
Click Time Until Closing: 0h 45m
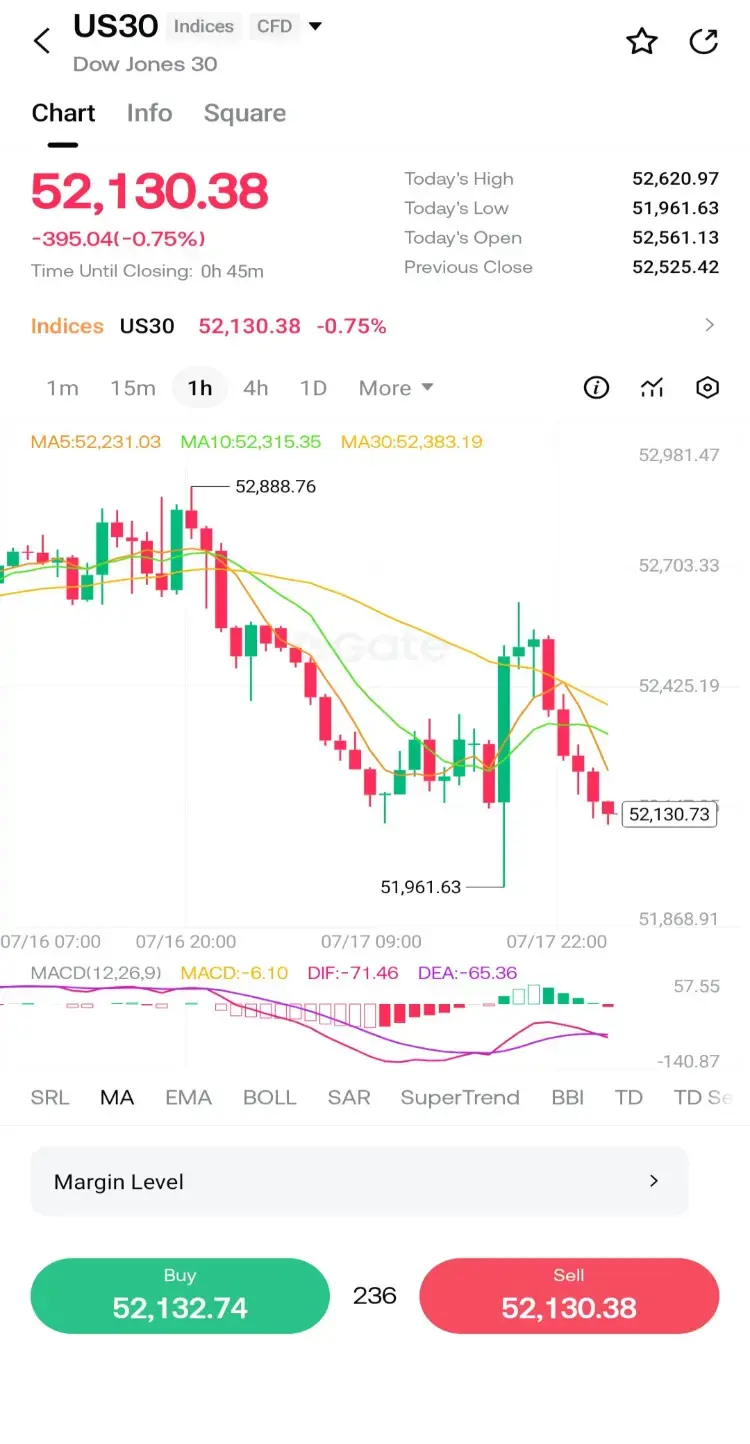pyautogui.click(x=147, y=271)
